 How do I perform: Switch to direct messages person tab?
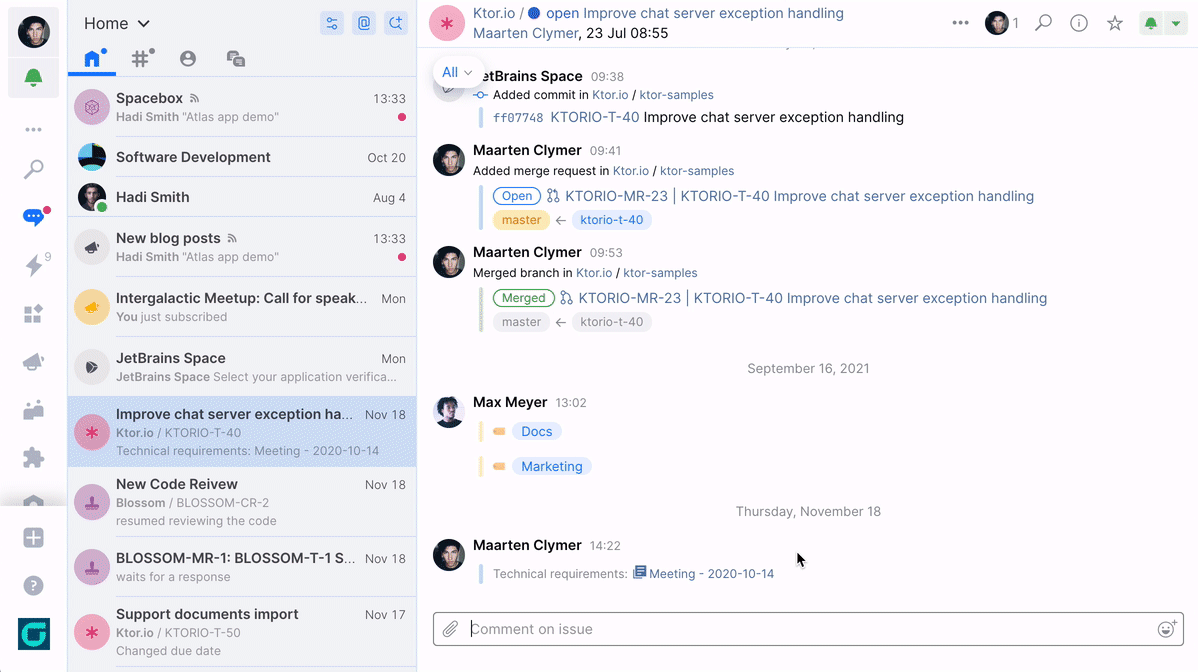[x=188, y=59]
